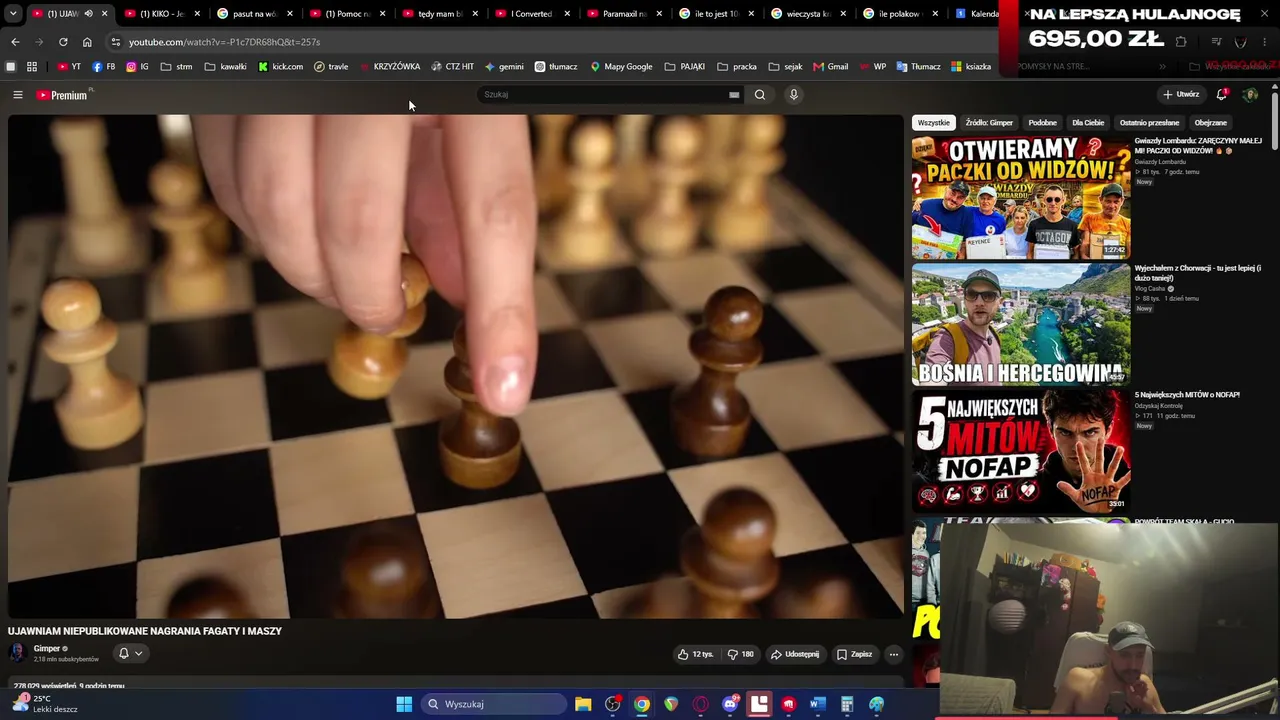Open the Windows Start menu

pos(404,704)
